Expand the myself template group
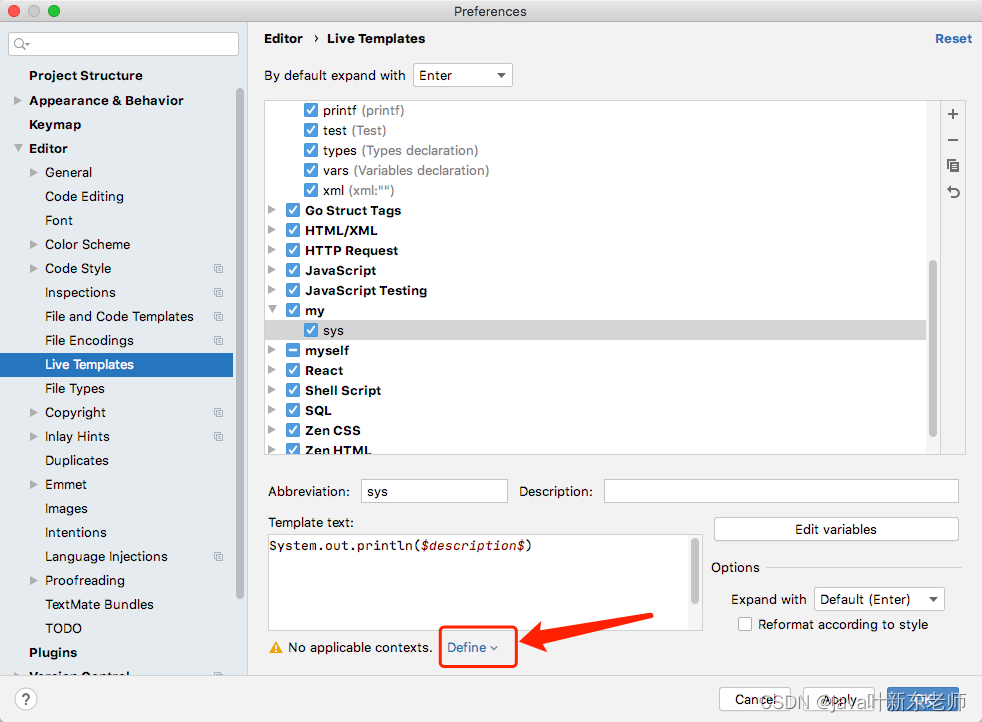 tap(272, 350)
